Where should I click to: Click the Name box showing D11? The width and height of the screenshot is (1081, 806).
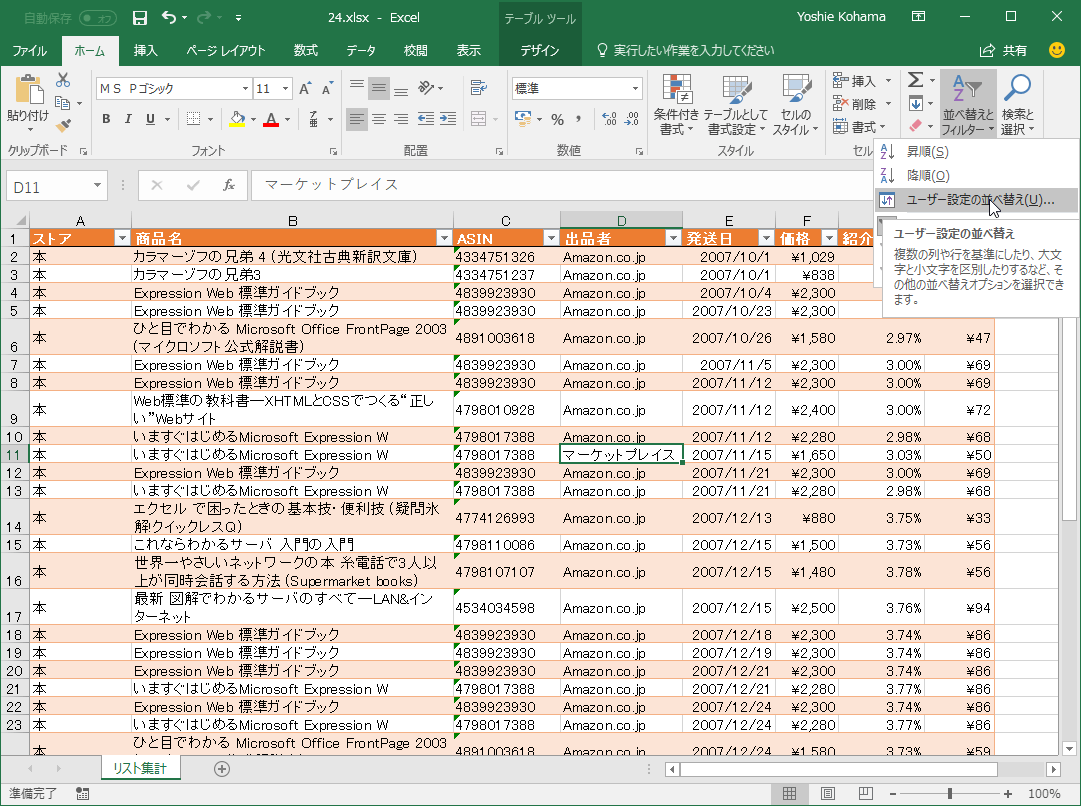point(49,186)
